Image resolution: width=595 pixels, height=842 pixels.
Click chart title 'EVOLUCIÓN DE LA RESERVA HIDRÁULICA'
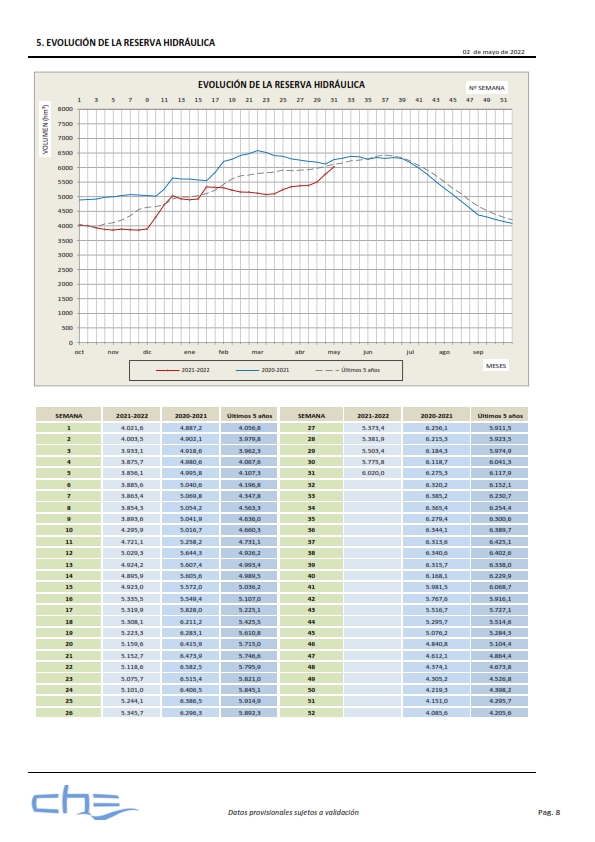281,85
